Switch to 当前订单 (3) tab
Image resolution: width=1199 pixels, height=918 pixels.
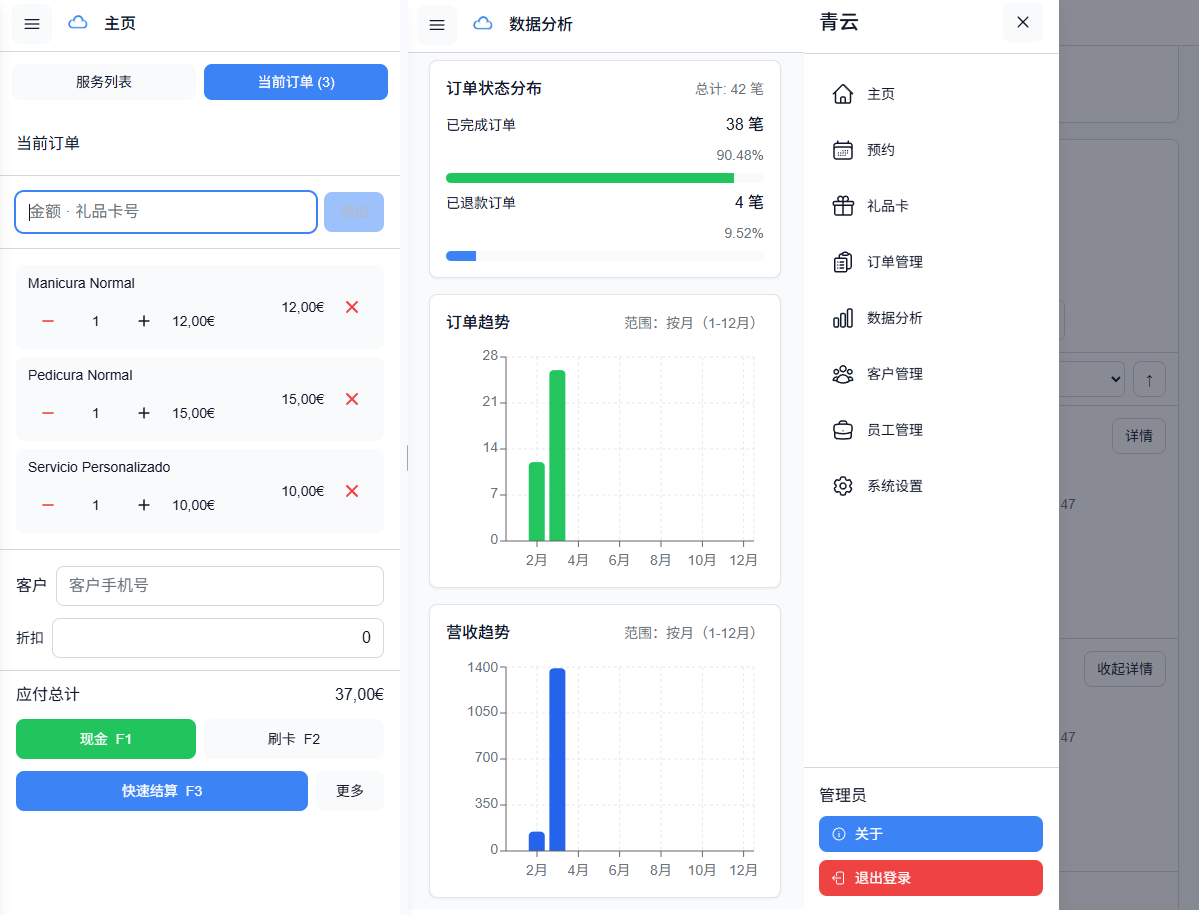coord(296,82)
